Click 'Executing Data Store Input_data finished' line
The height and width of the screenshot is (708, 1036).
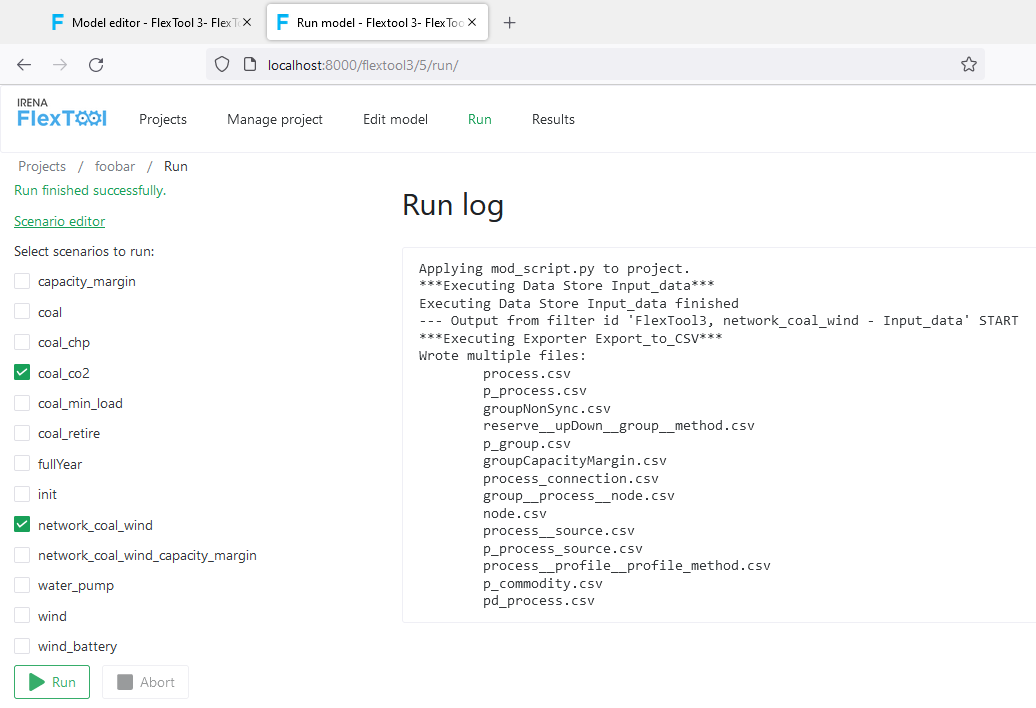pyautogui.click(x=579, y=304)
